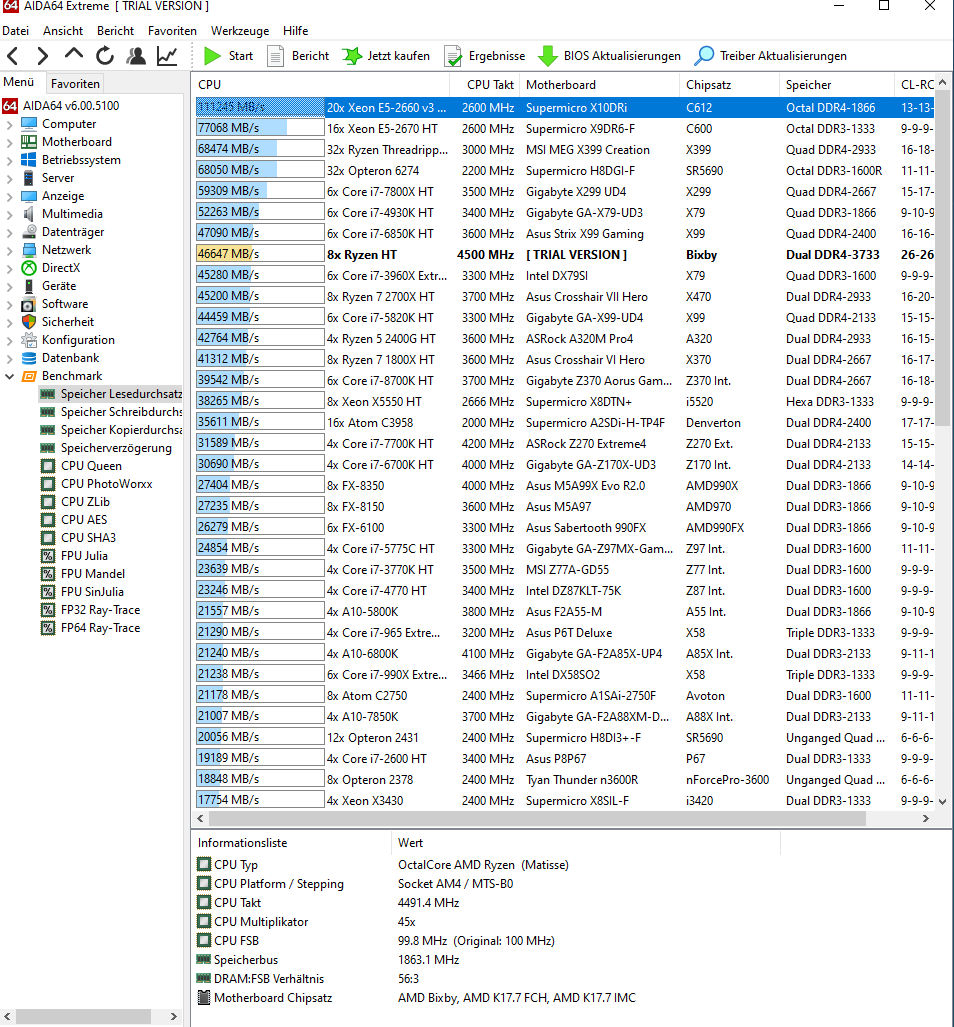Expand the Betriebssystem tree node
The width and height of the screenshot is (954, 1027).
click(x=9, y=160)
